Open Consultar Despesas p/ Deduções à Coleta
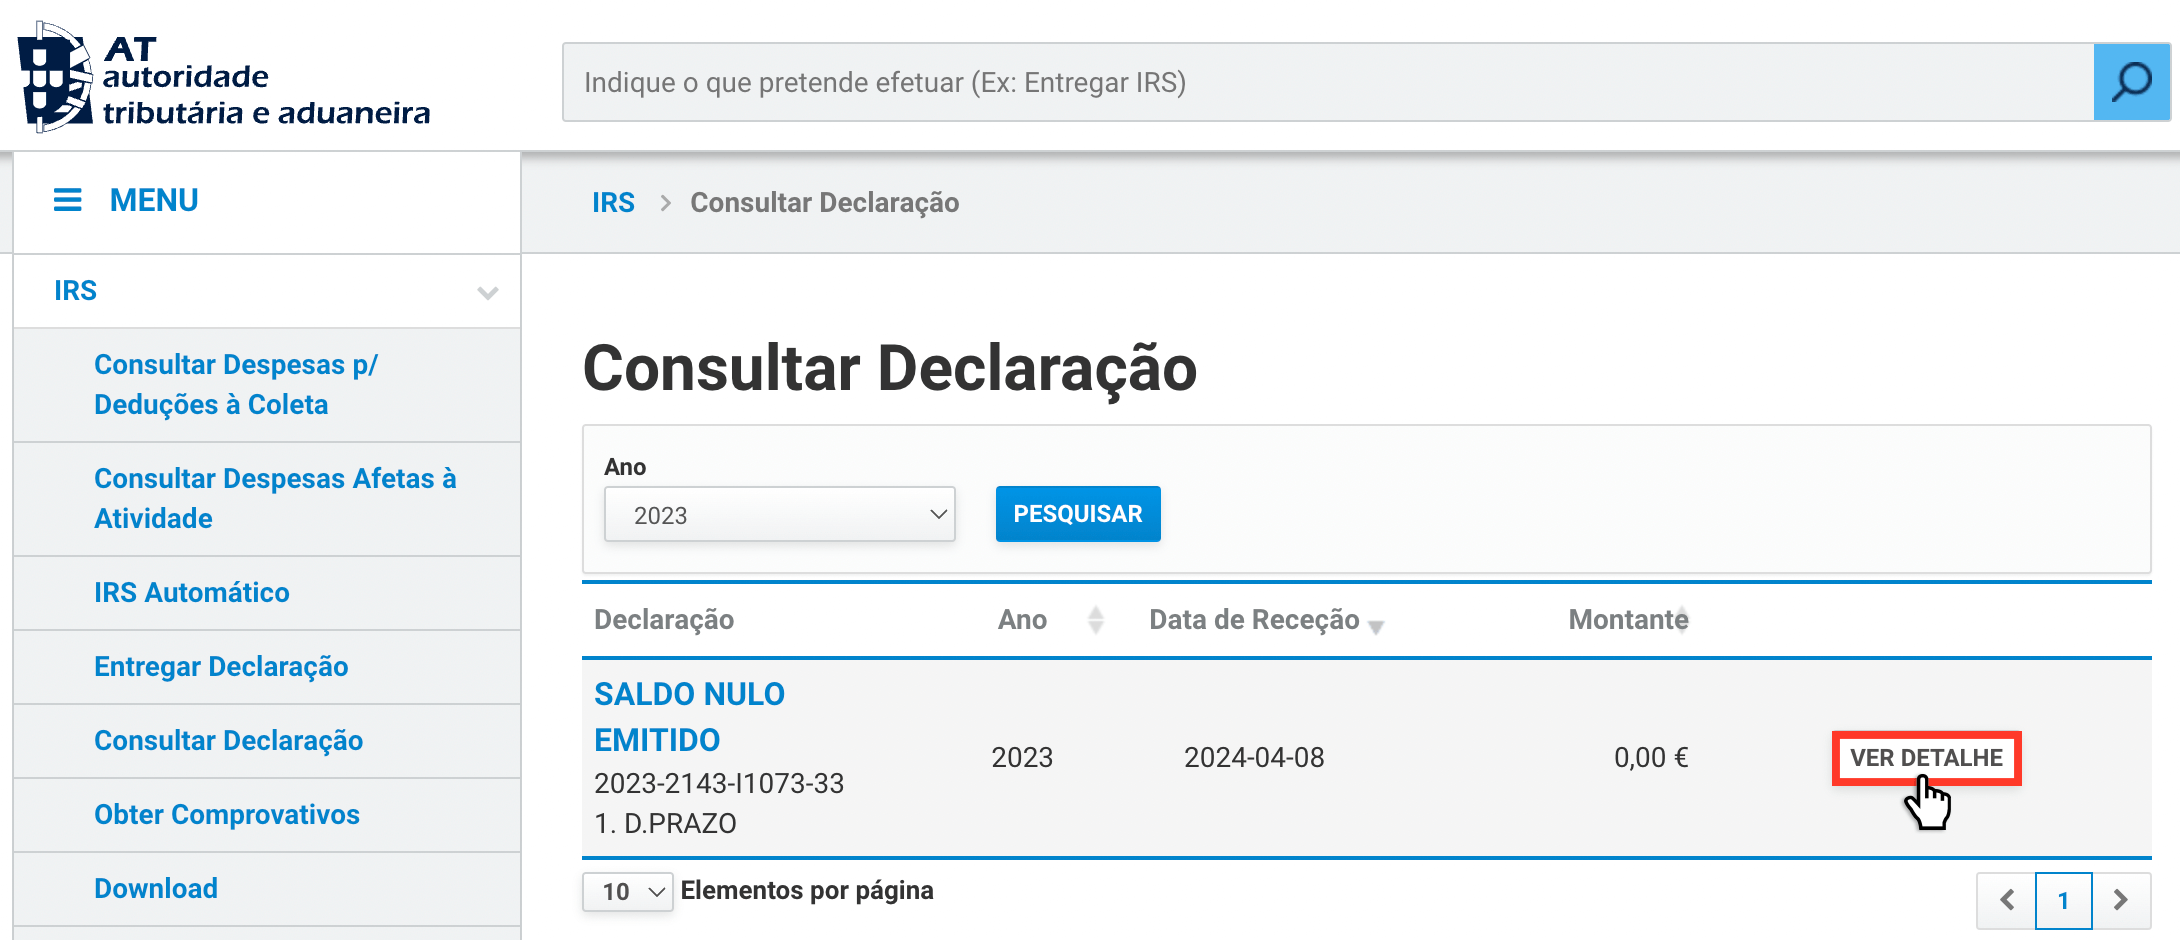2180x940 pixels. (x=235, y=385)
